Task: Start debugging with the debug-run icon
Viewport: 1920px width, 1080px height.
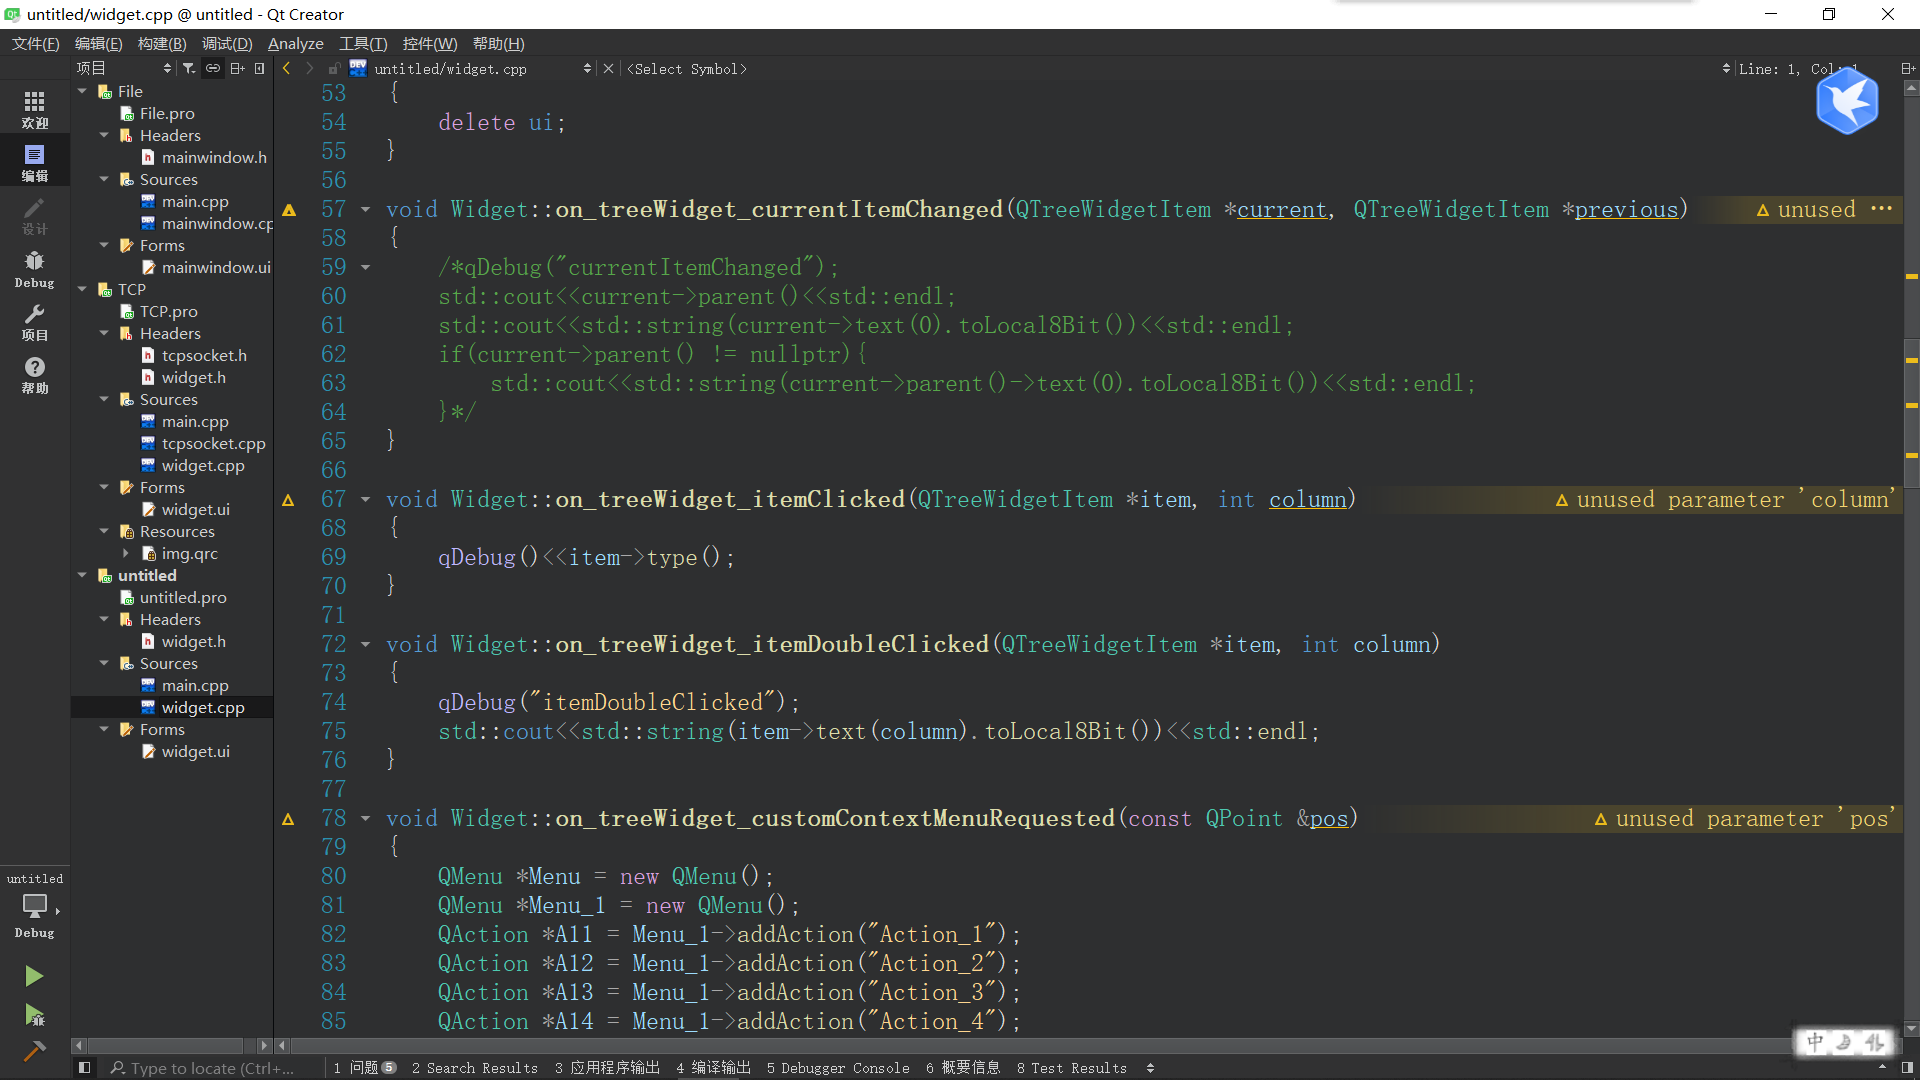Action: pos(33,1016)
